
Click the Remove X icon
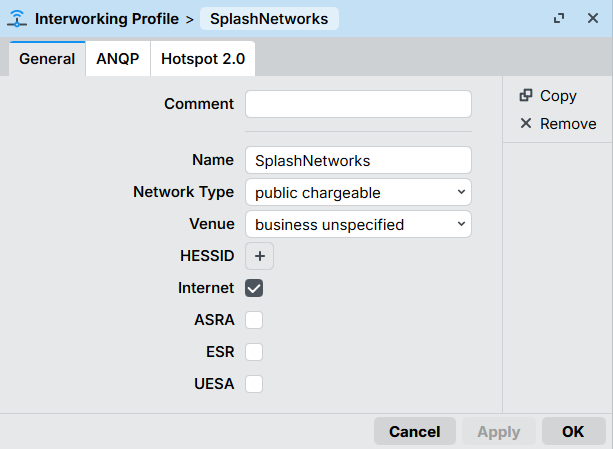[526, 124]
